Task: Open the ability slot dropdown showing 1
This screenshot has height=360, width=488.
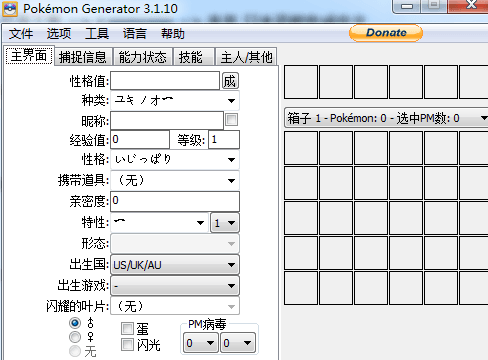Action: (x=225, y=223)
